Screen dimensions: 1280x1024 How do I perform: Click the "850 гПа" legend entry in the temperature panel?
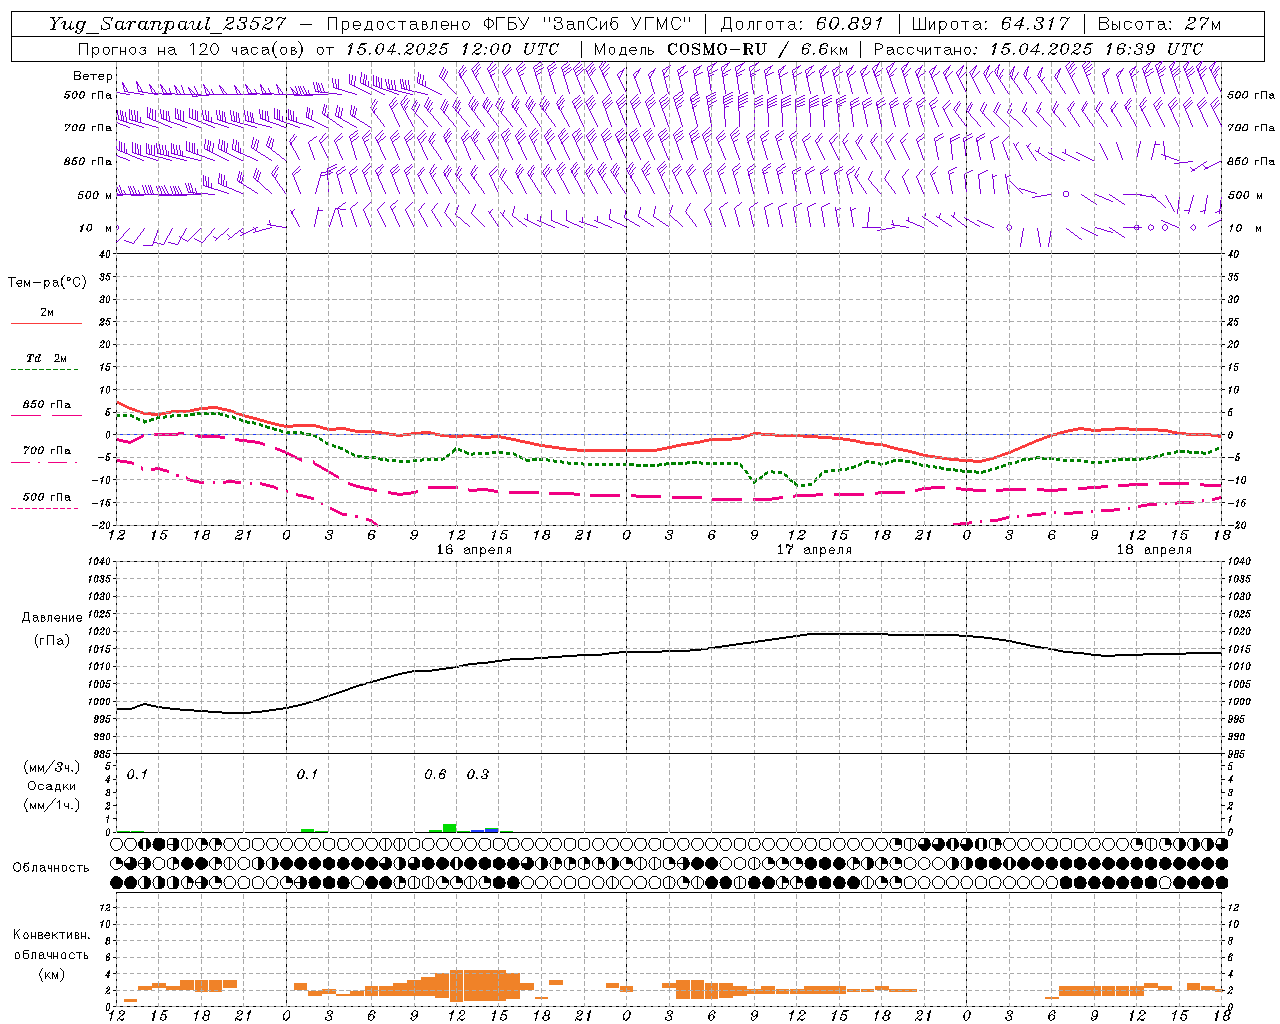47,405
